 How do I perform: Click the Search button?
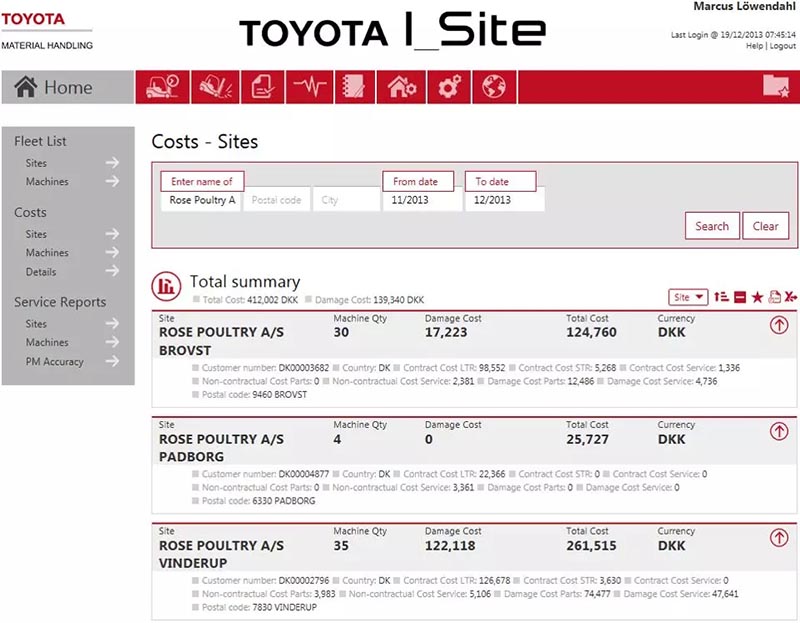click(x=712, y=226)
